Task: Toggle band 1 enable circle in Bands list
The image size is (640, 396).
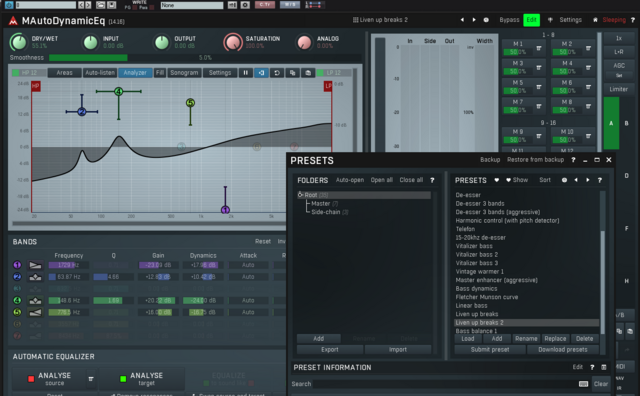Action: point(17,265)
